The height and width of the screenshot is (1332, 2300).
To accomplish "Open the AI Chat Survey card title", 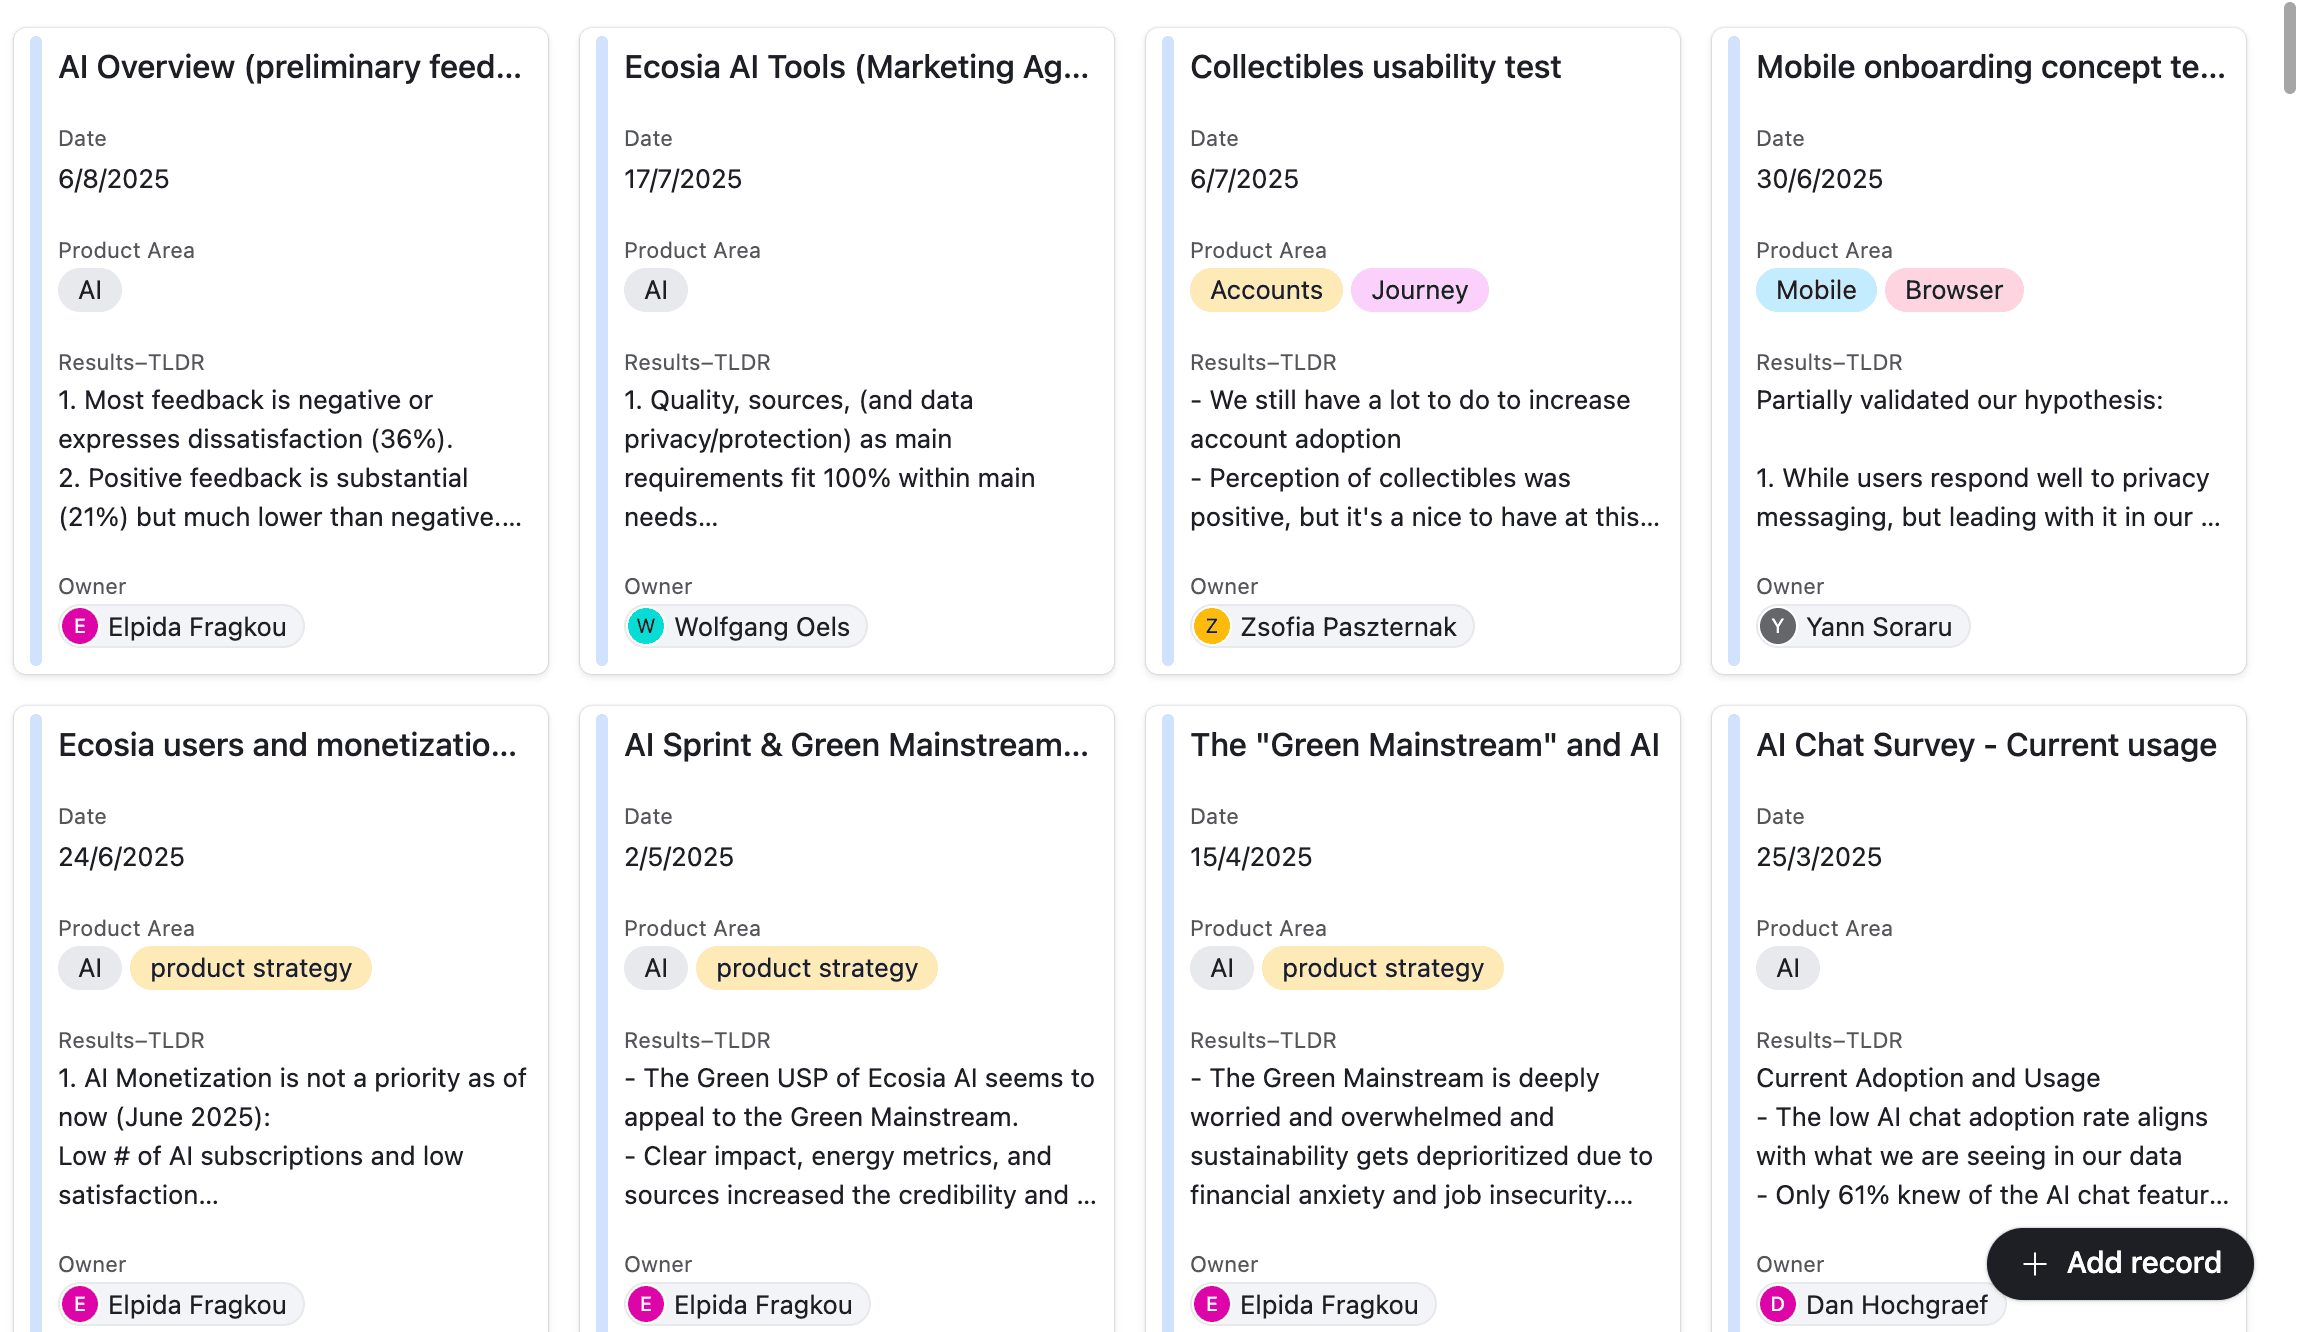I will [x=1986, y=745].
